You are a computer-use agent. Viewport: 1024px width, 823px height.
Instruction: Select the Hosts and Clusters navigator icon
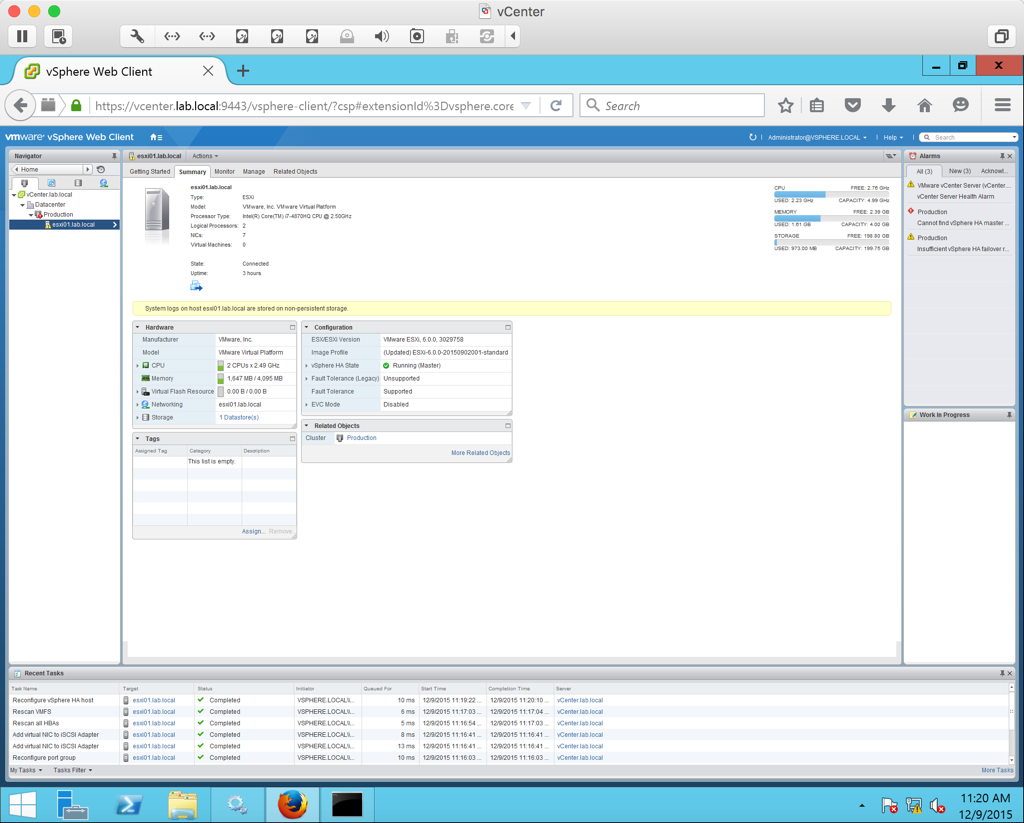(x=25, y=183)
